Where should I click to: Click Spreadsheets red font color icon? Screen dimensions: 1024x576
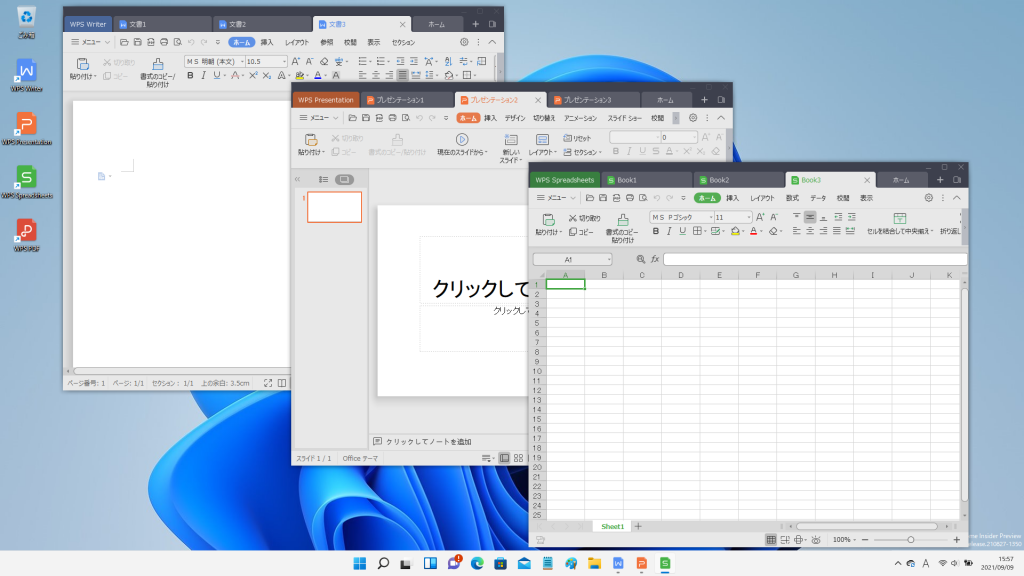click(x=754, y=231)
